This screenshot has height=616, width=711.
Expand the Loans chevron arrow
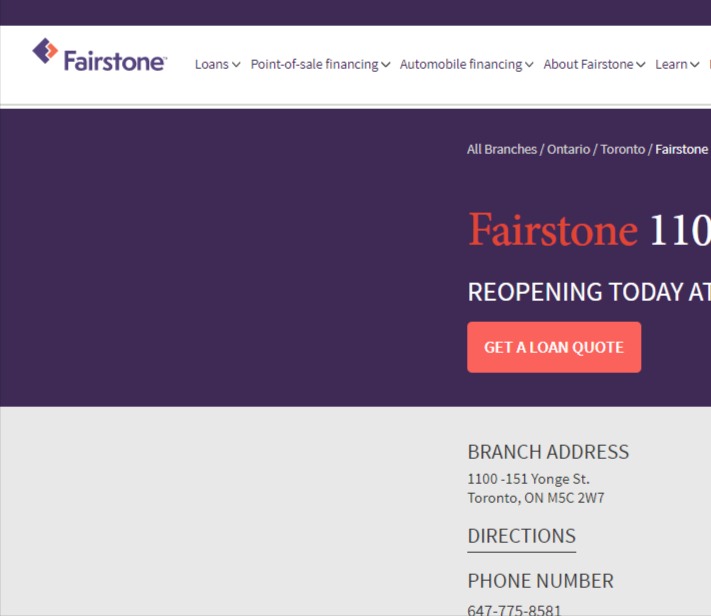click(236, 65)
